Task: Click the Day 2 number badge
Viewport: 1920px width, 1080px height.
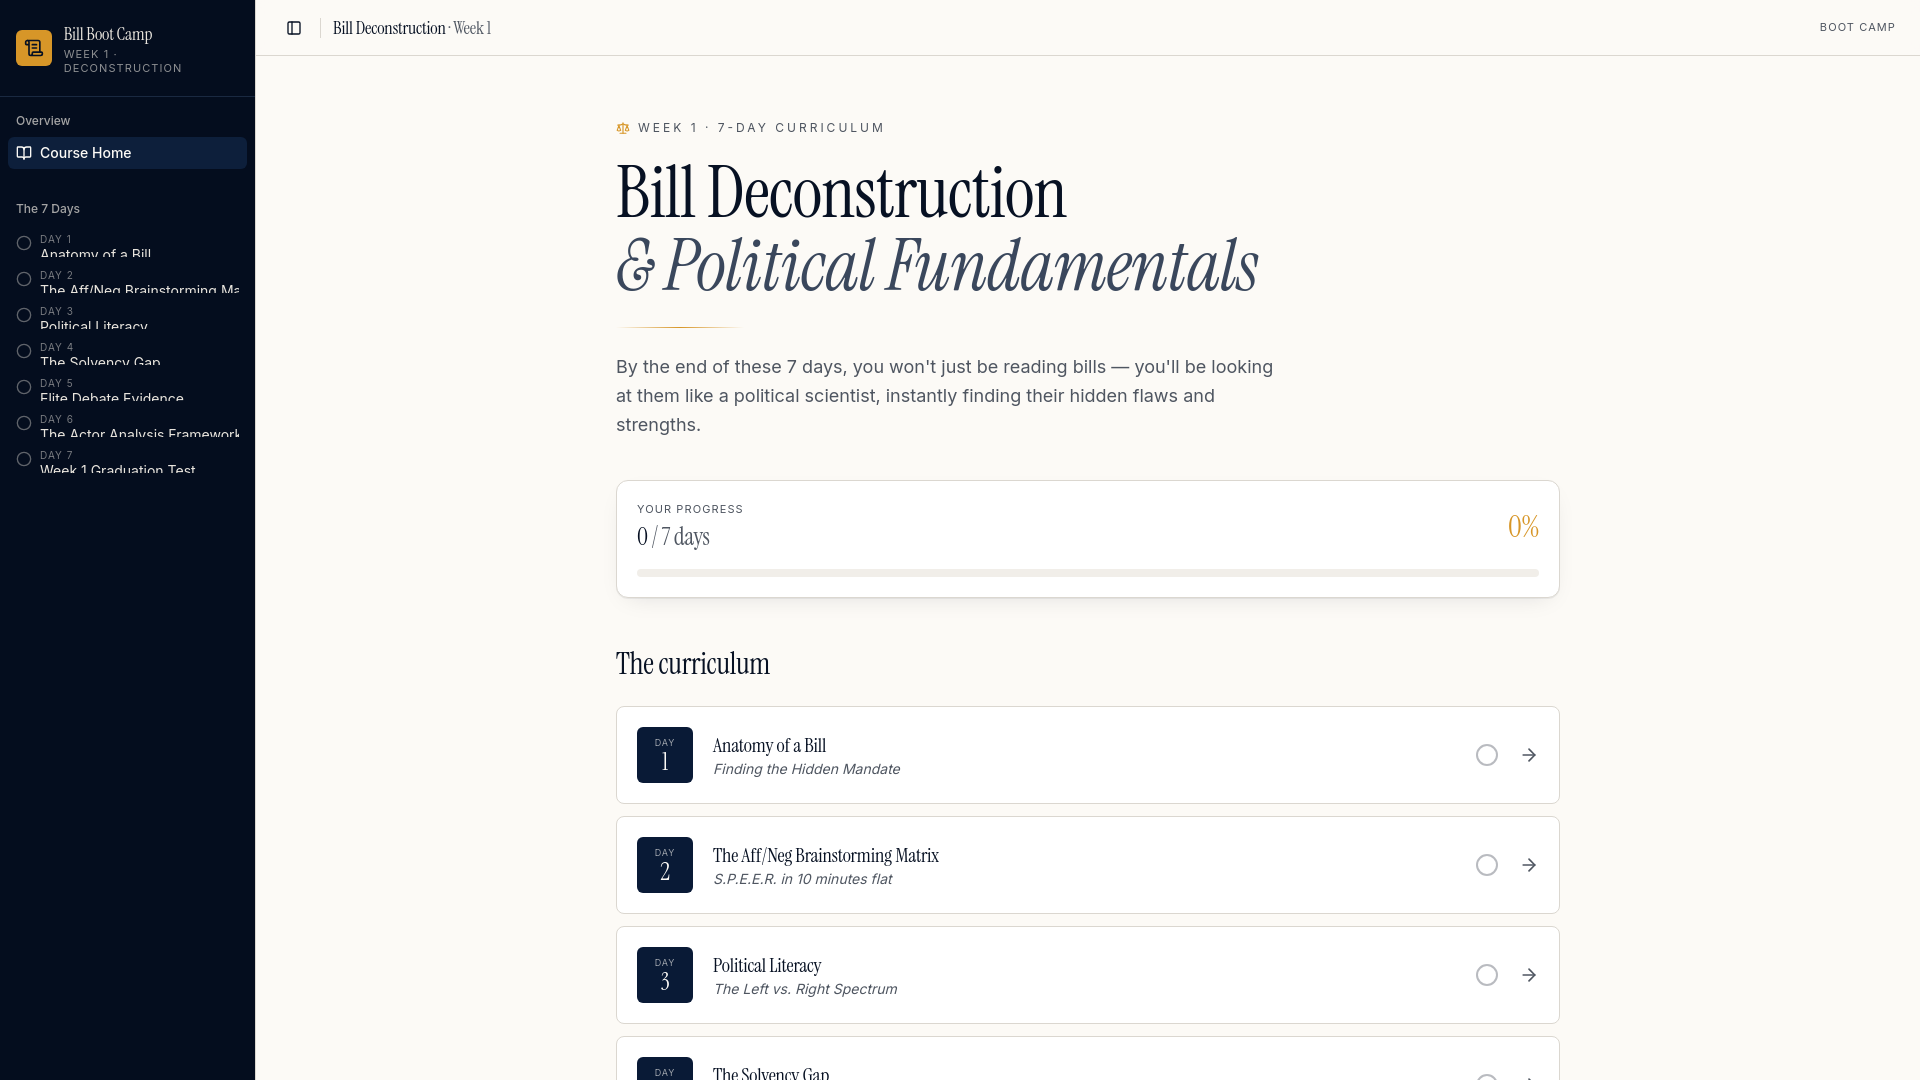Action: click(x=665, y=865)
